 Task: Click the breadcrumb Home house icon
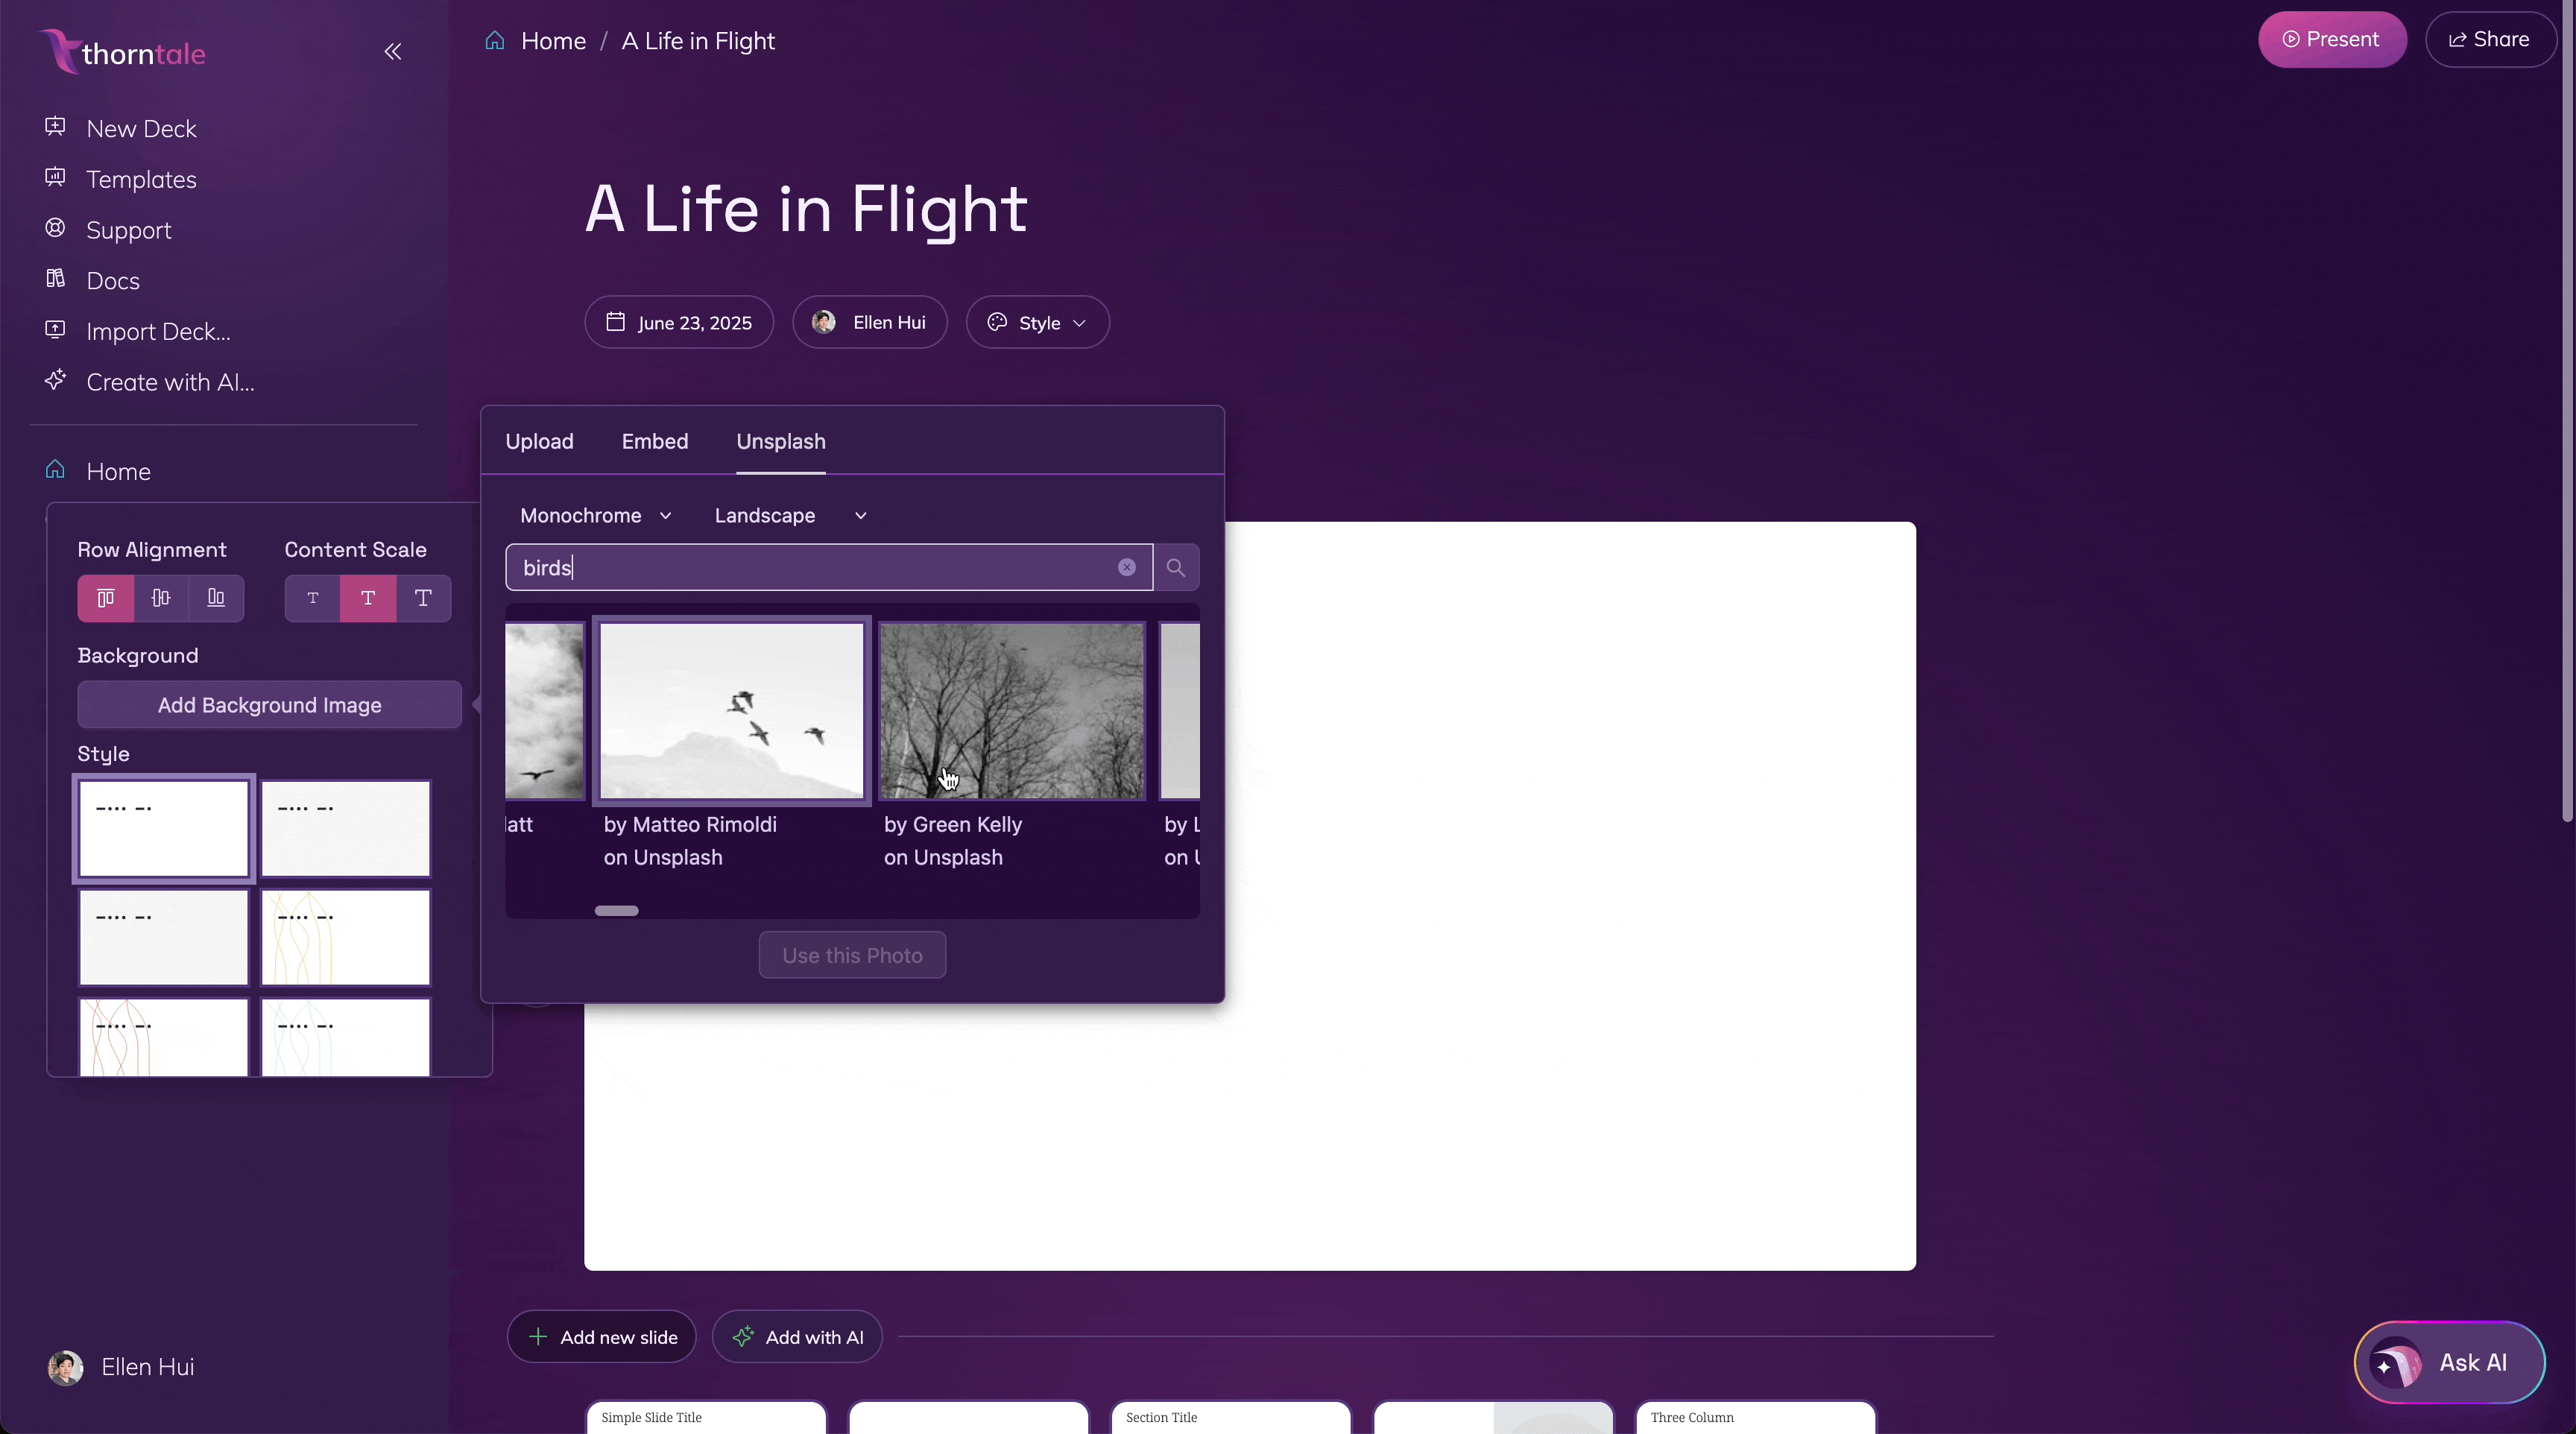pos(495,41)
